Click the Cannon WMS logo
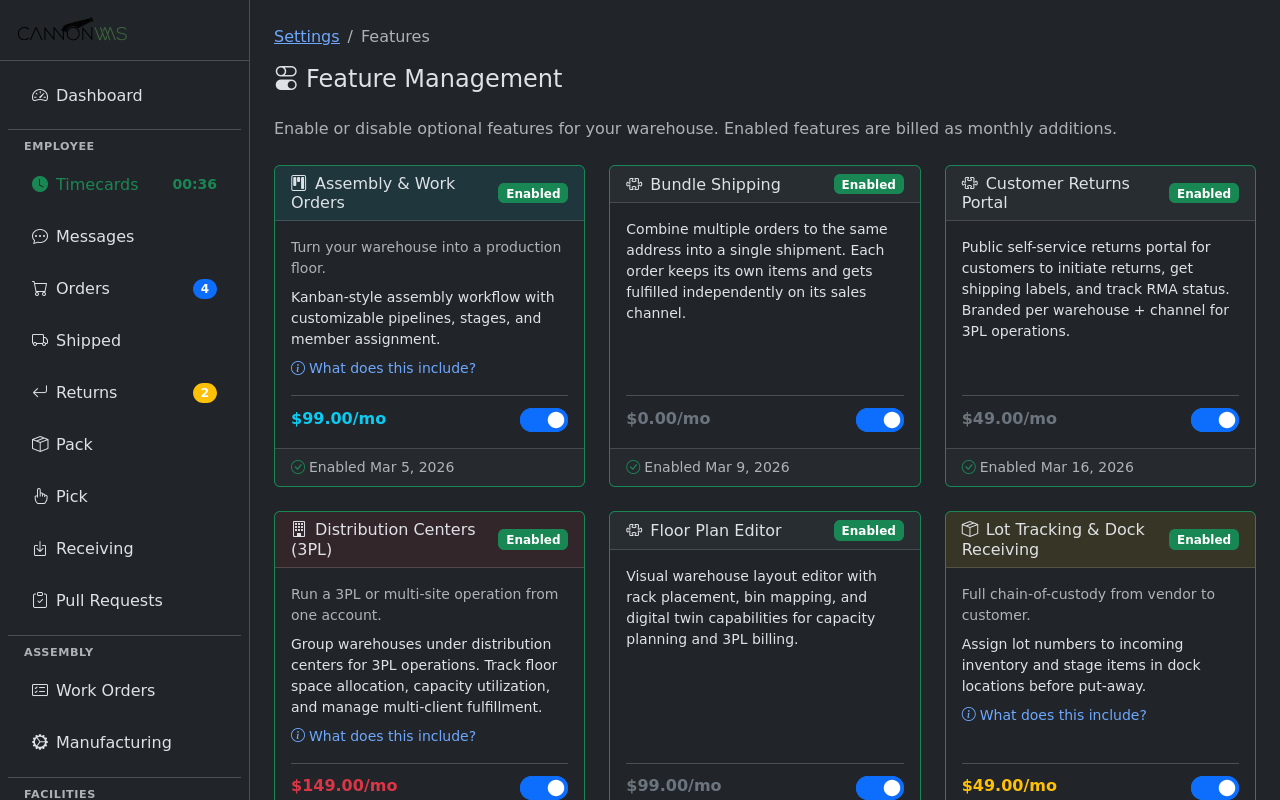 pyautogui.click(x=72, y=31)
